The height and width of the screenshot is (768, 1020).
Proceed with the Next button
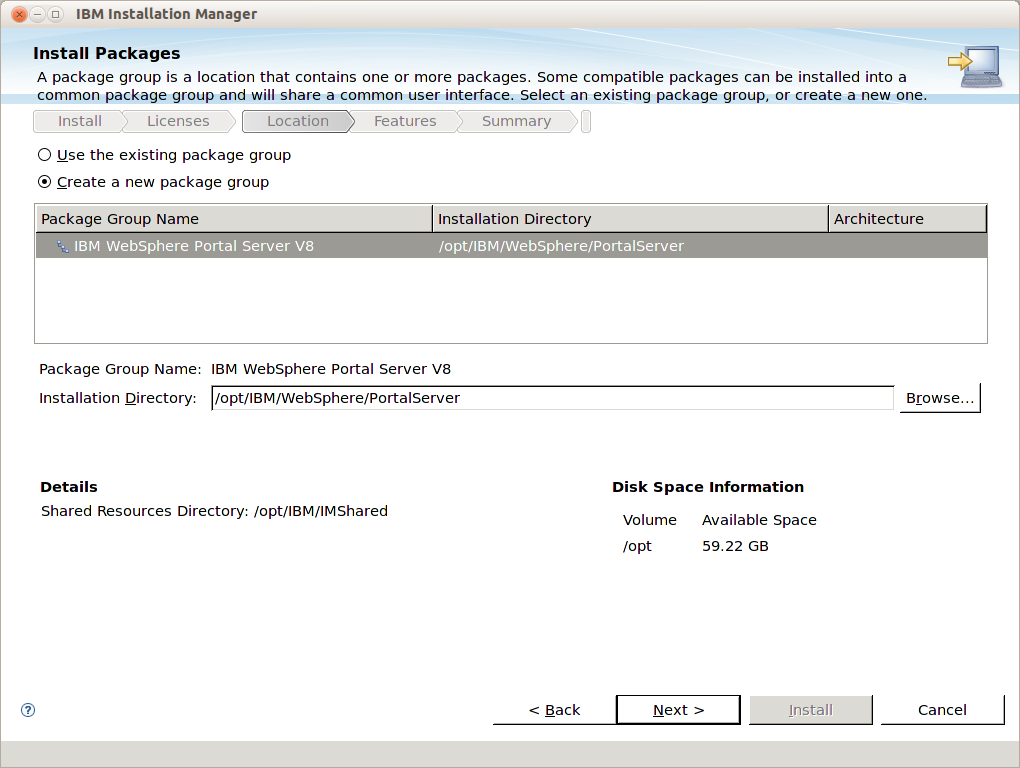point(678,710)
